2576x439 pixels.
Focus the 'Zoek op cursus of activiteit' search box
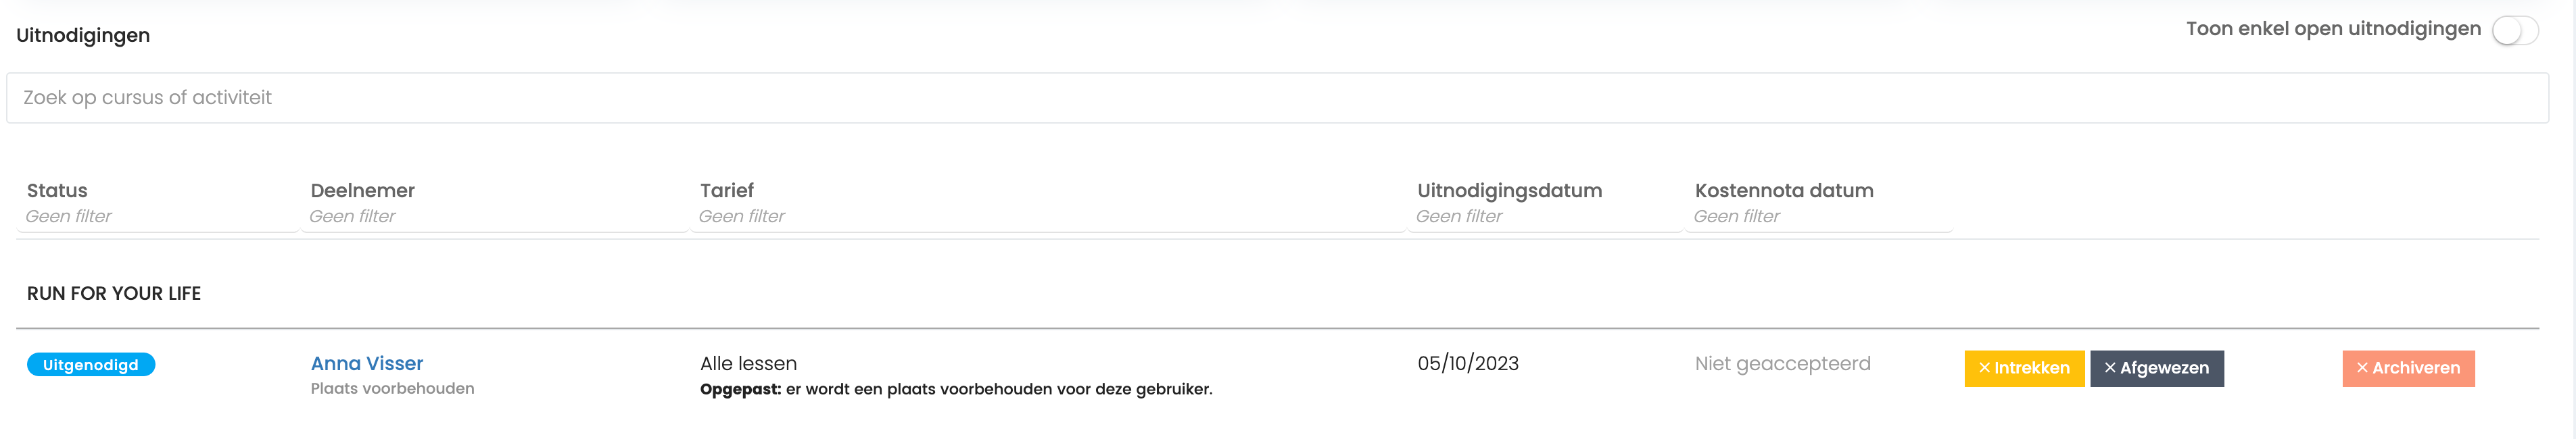pos(1277,98)
